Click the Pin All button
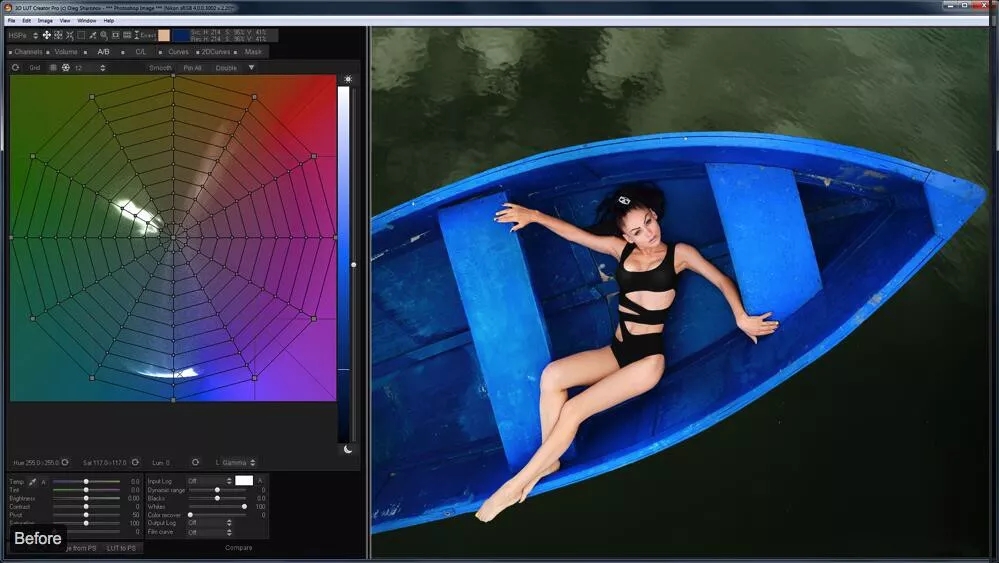 192,68
